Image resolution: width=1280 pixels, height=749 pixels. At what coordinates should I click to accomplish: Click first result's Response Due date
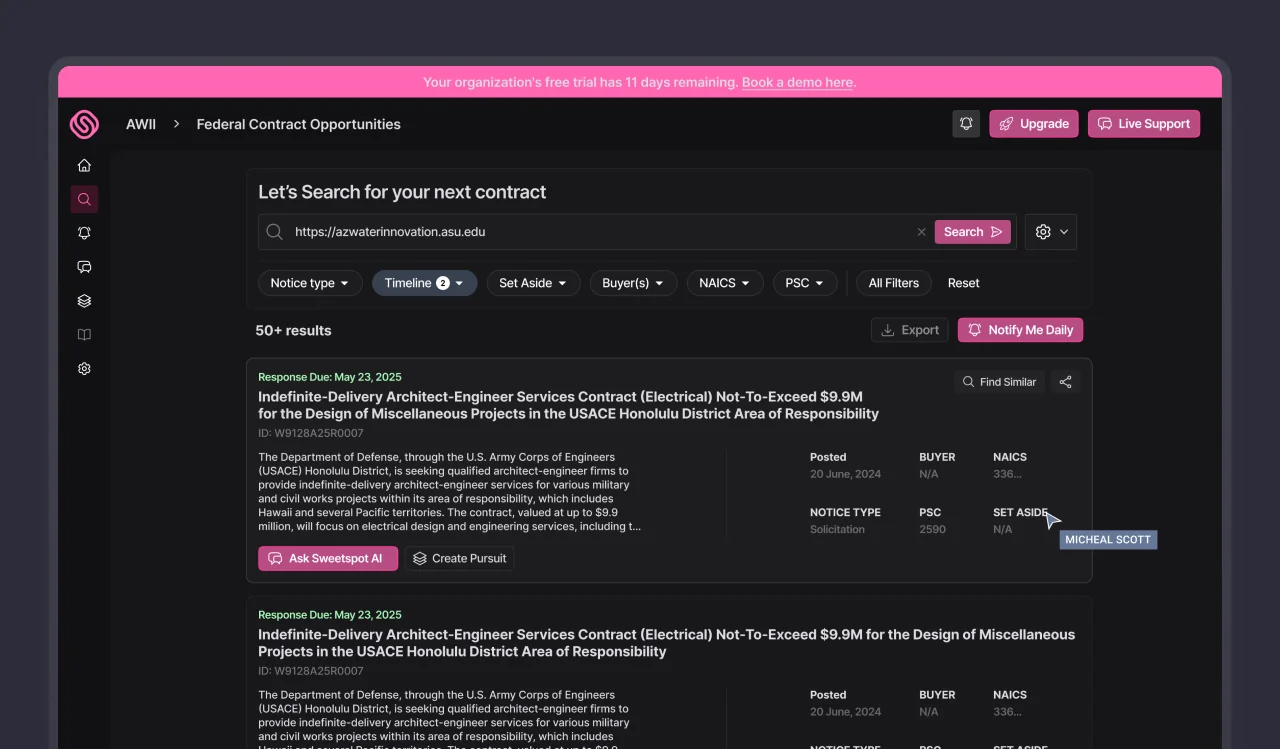coord(330,377)
